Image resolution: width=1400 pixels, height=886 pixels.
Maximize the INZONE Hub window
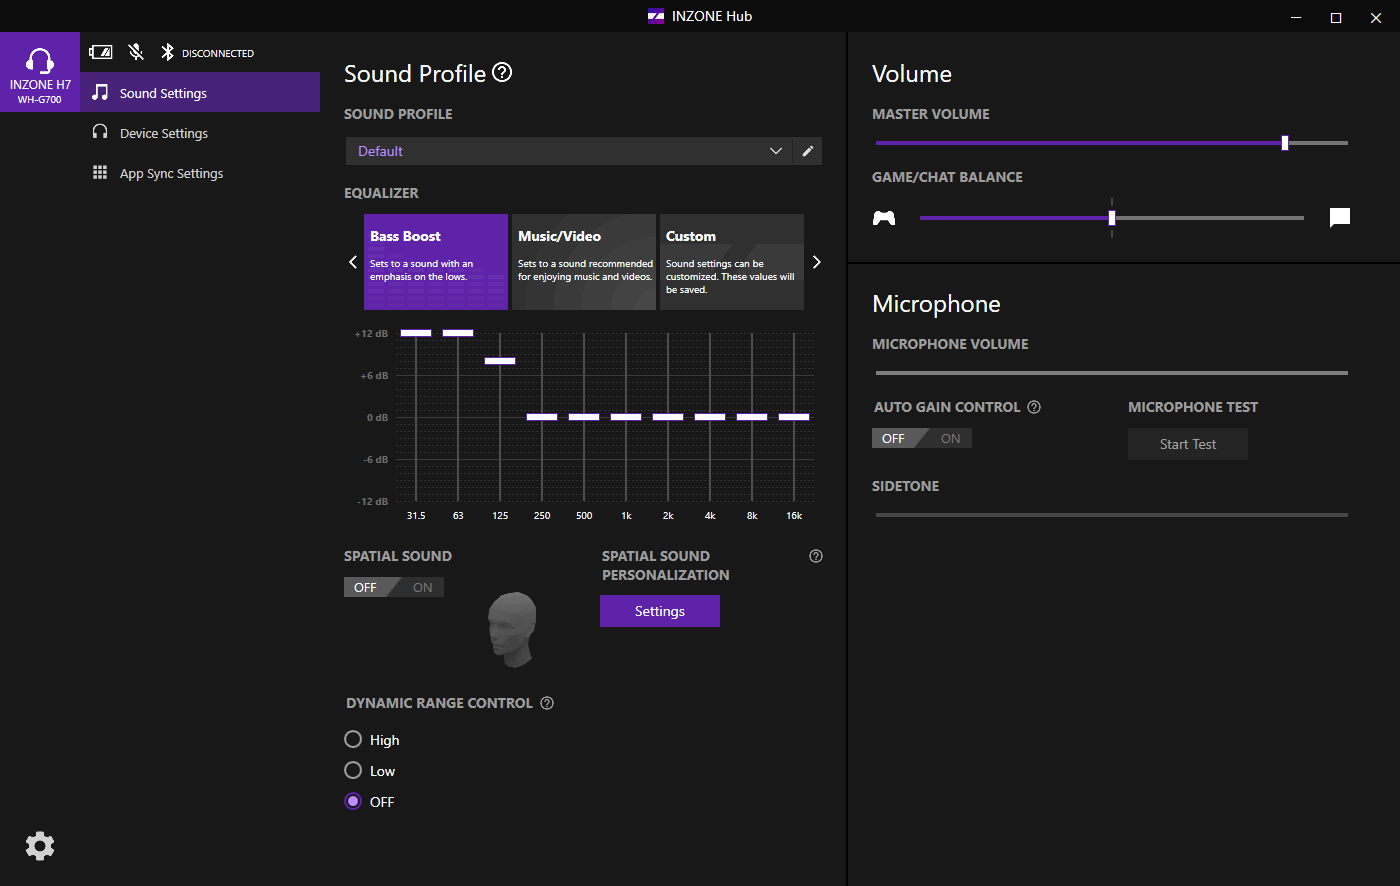(x=1335, y=17)
